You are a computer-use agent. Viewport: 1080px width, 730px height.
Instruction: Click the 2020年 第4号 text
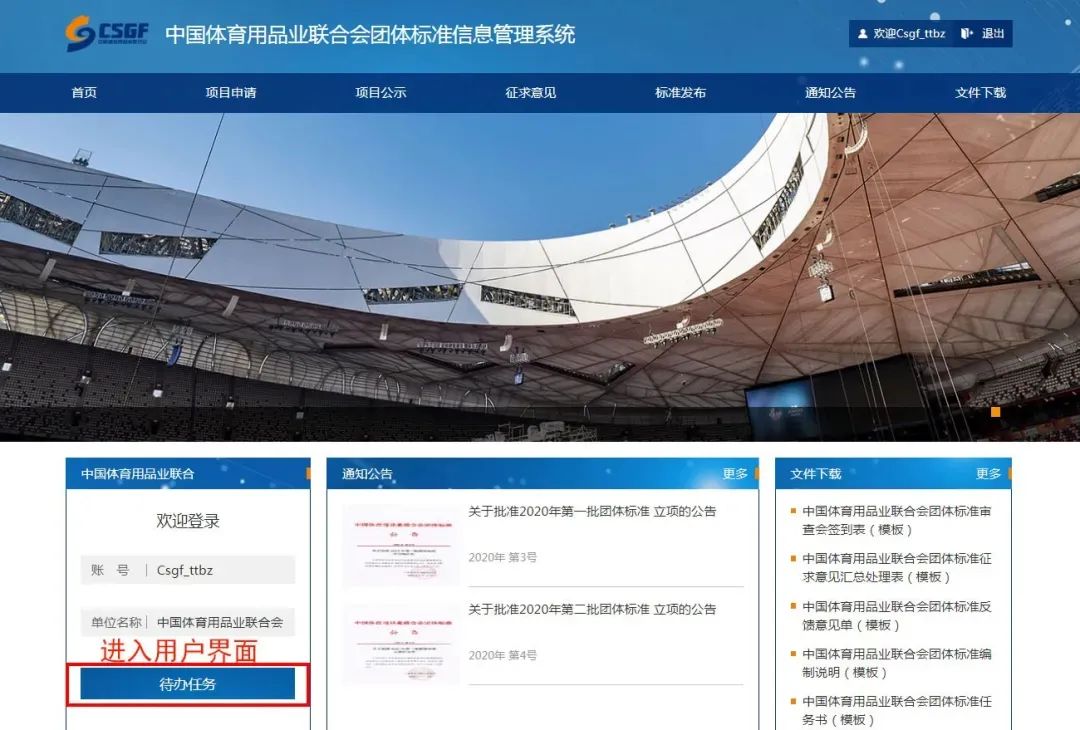(x=502, y=655)
